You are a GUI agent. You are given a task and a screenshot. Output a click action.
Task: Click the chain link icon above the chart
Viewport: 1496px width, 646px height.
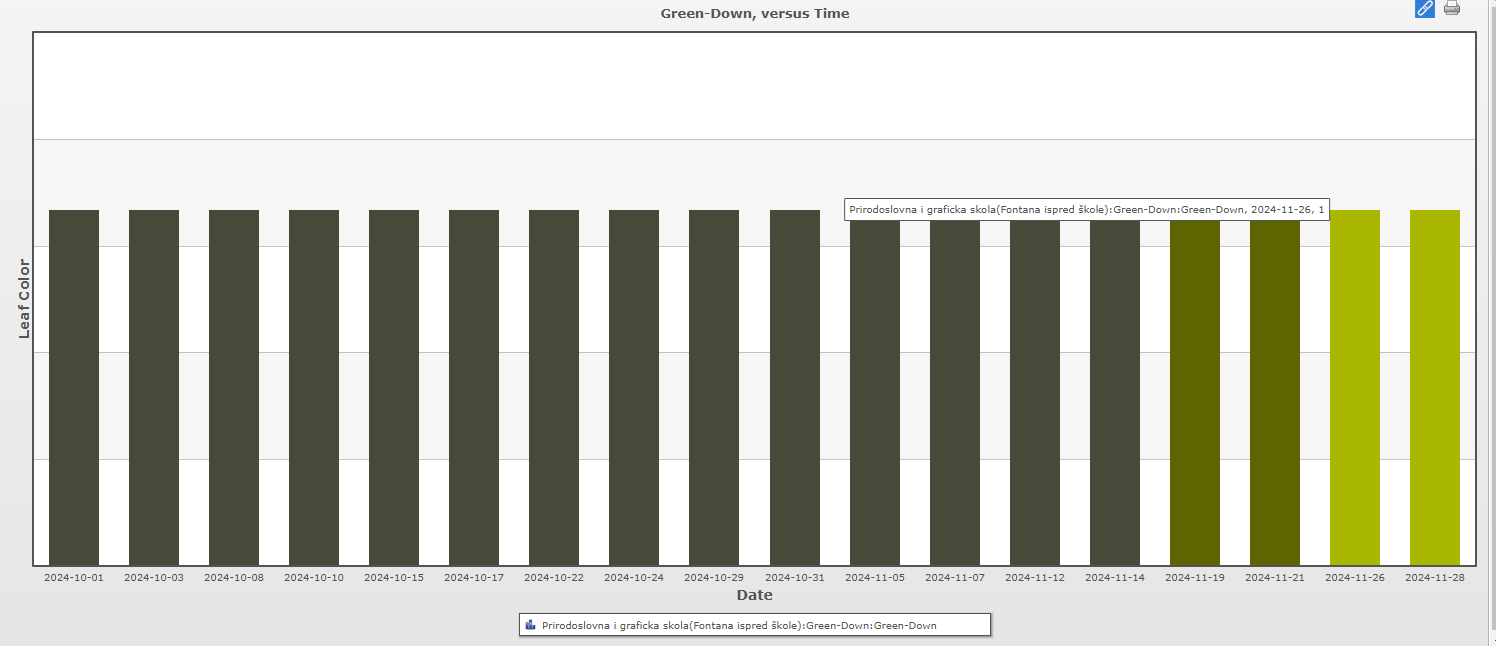1424,9
